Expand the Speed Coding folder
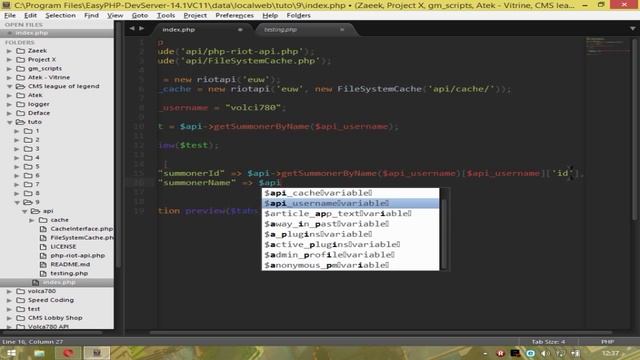Image resolution: width=640 pixels, height=360 pixels. 9,300
